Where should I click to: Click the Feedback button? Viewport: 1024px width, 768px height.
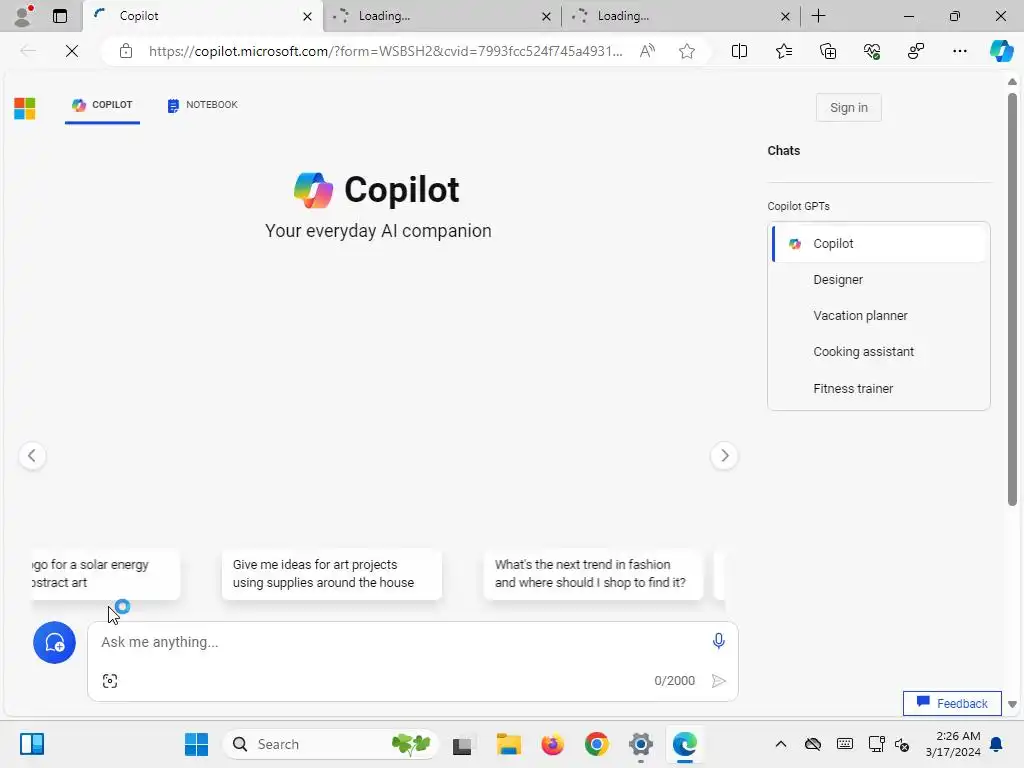click(952, 703)
